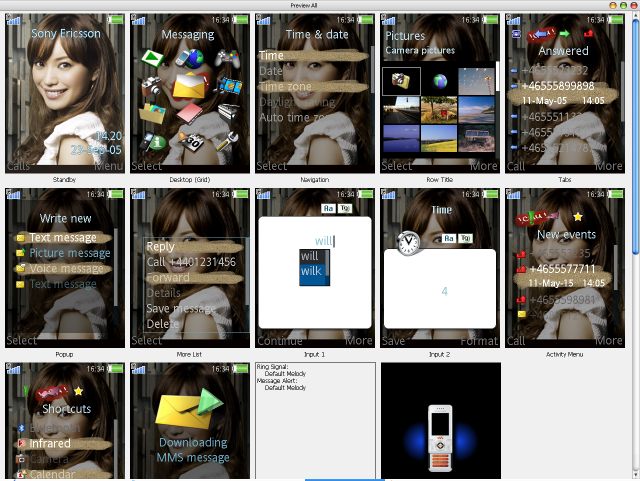640x481 pixels.
Task: Click the 'Aa' input mode icon in Input 2
Action: (x=449, y=238)
